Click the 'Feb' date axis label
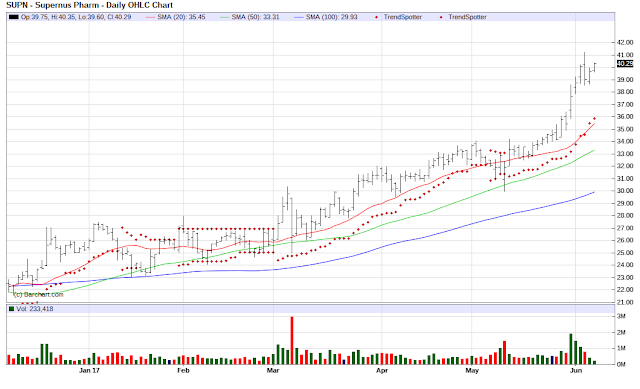 click(183, 371)
